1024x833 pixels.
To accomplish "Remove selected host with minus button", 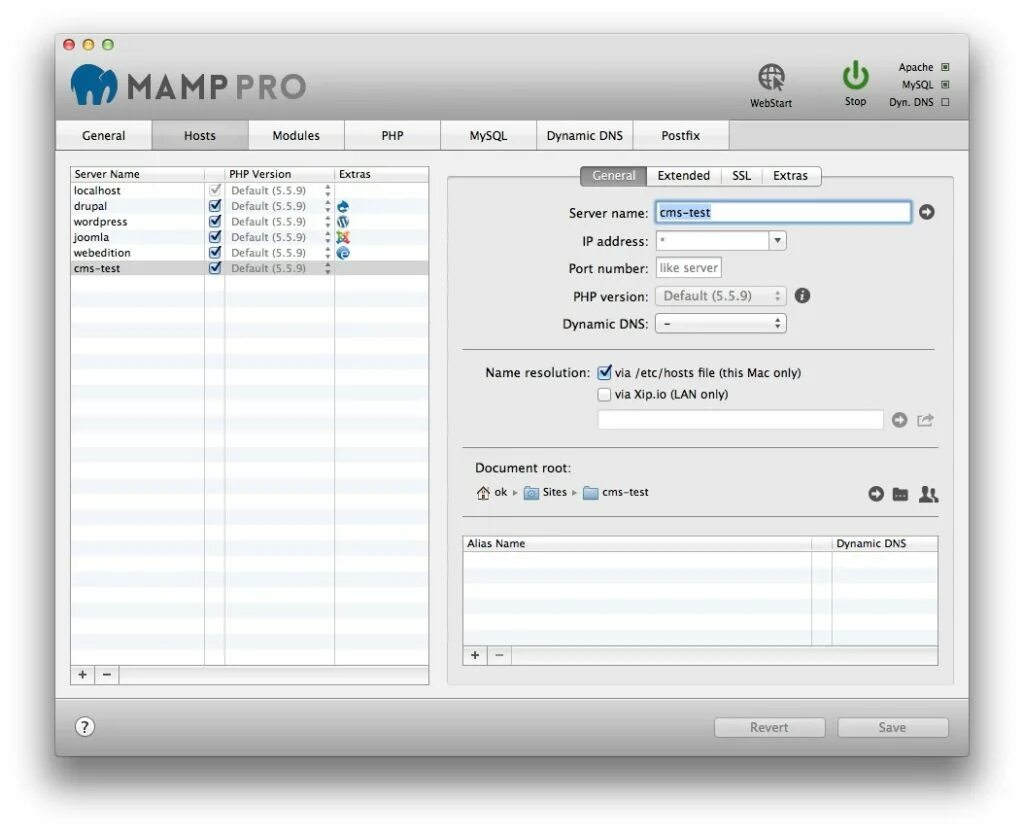I will [x=107, y=675].
